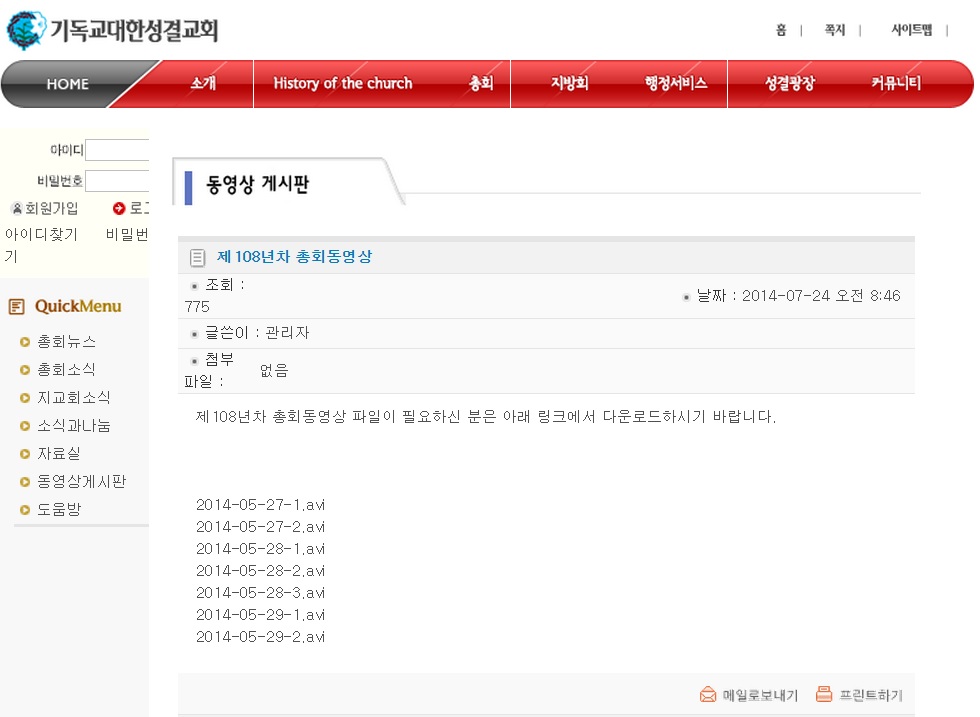Open the 커뮤니티 menu
Image resolution: width=980 pixels, height=717 pixels.
point(896,83)
